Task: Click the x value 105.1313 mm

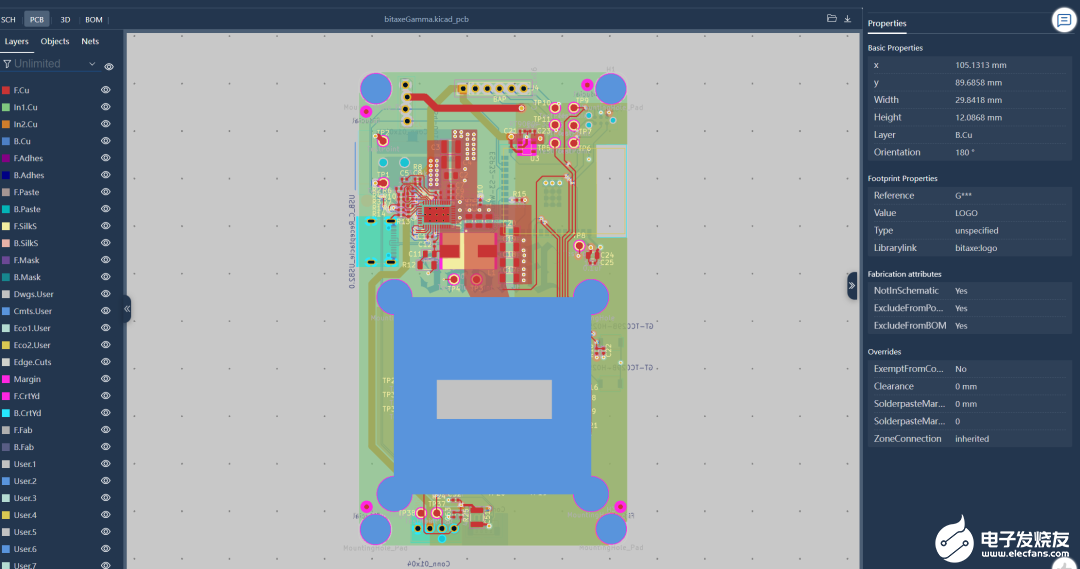Action: pos(980,65)
